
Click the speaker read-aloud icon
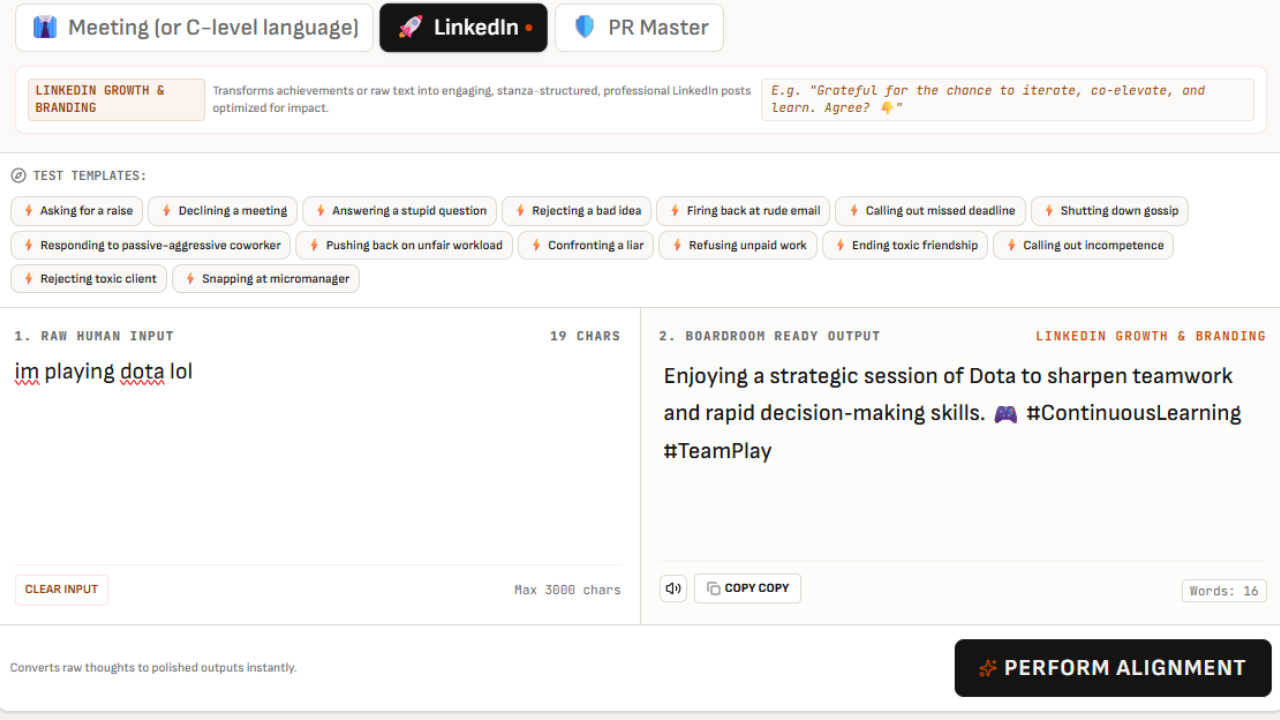(x=673, y=588)
